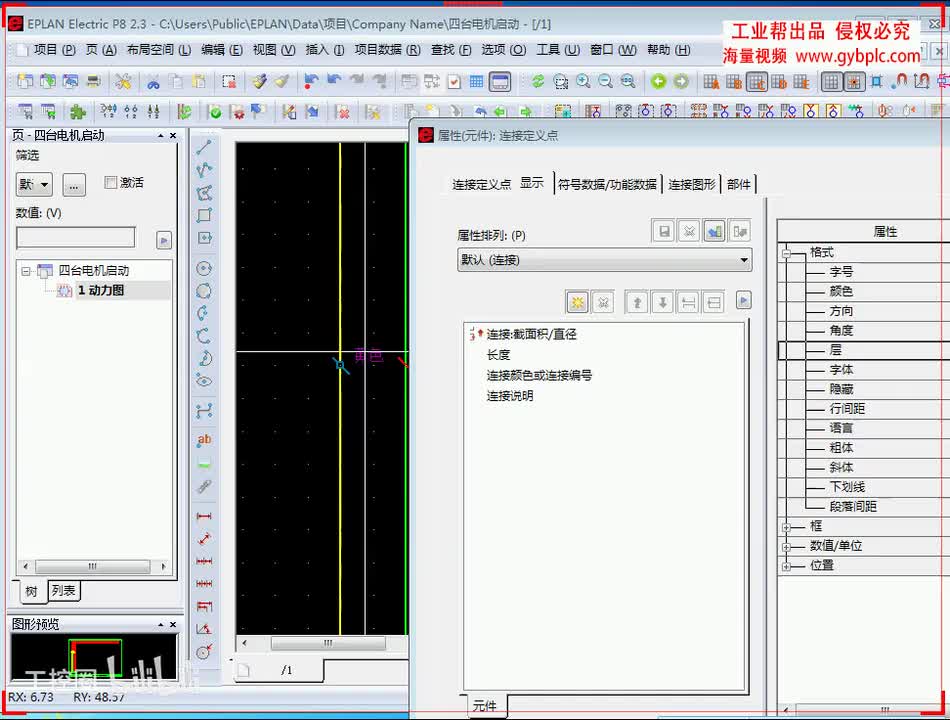Select the rectangle drawing tool
This screenshot has width=950, height=720.
(204, 215)
